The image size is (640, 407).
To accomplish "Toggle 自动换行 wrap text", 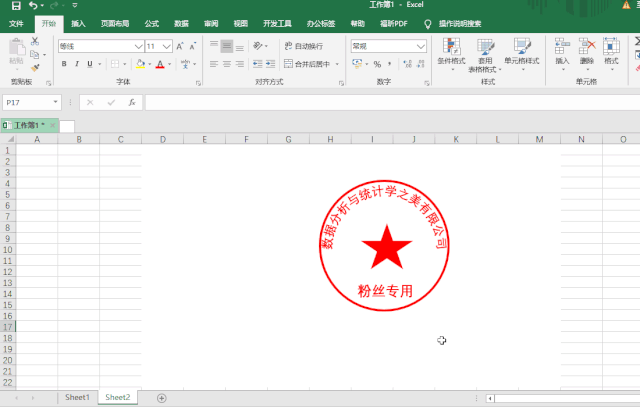I will click(x=304, y=46).
